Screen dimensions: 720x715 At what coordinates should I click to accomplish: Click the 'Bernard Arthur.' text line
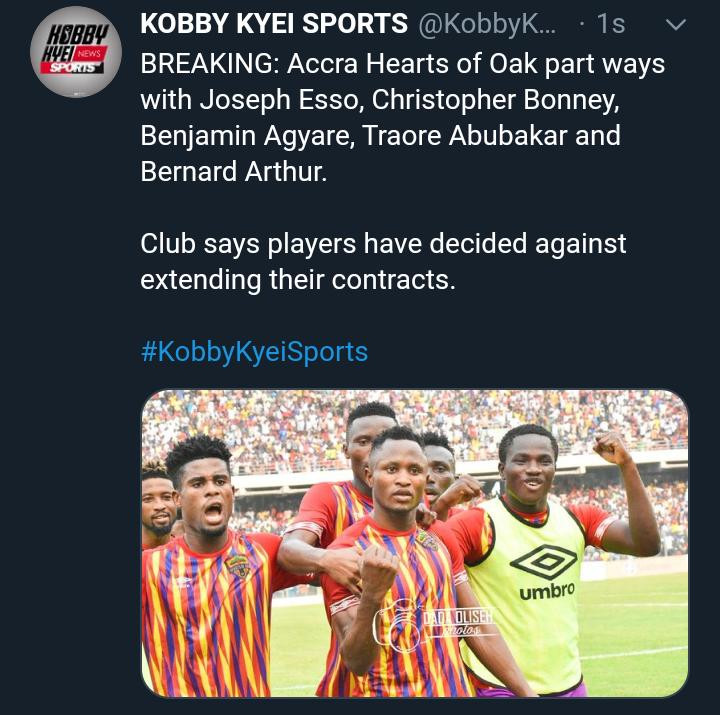coord(234,171)
